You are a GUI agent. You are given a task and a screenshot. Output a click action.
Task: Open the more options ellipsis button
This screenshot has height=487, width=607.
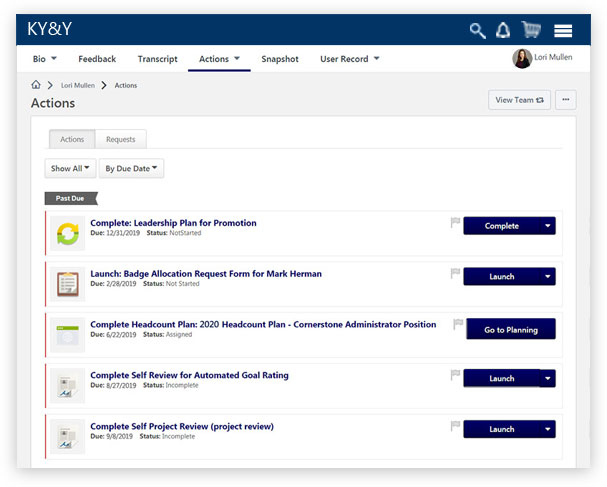tap(566, 100)
